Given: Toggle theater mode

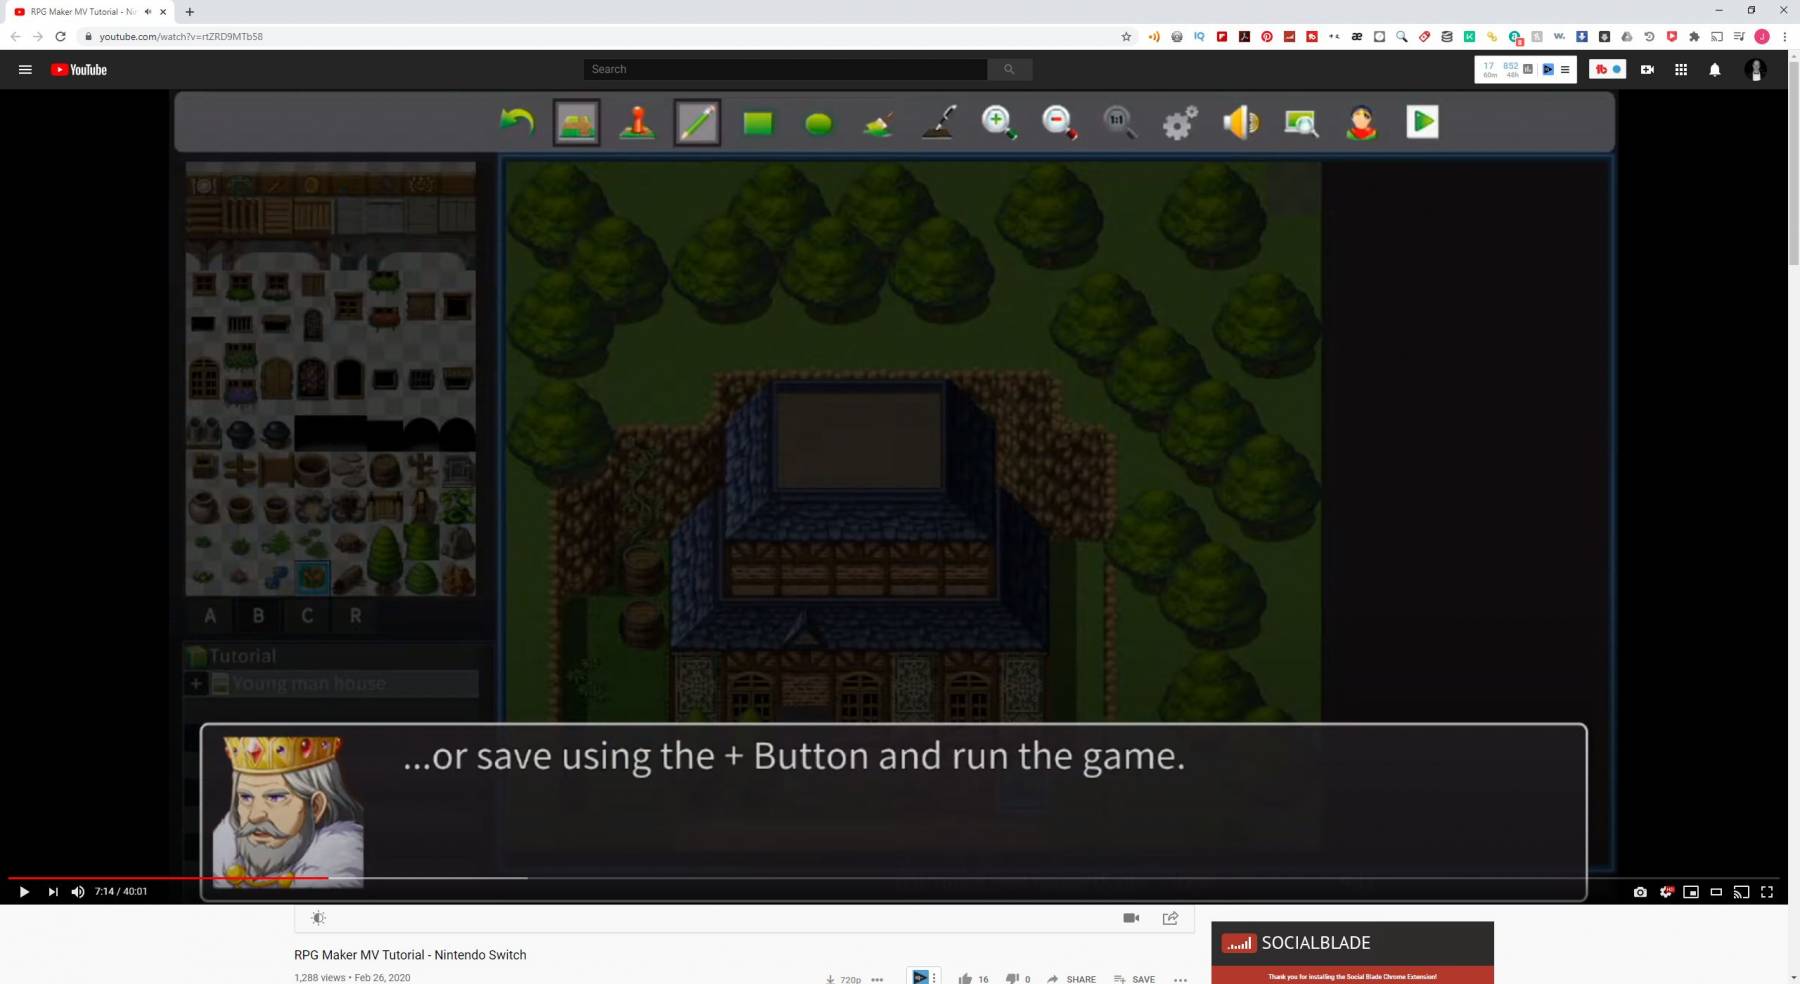Looking at the screenshot, I should 1716,892.
